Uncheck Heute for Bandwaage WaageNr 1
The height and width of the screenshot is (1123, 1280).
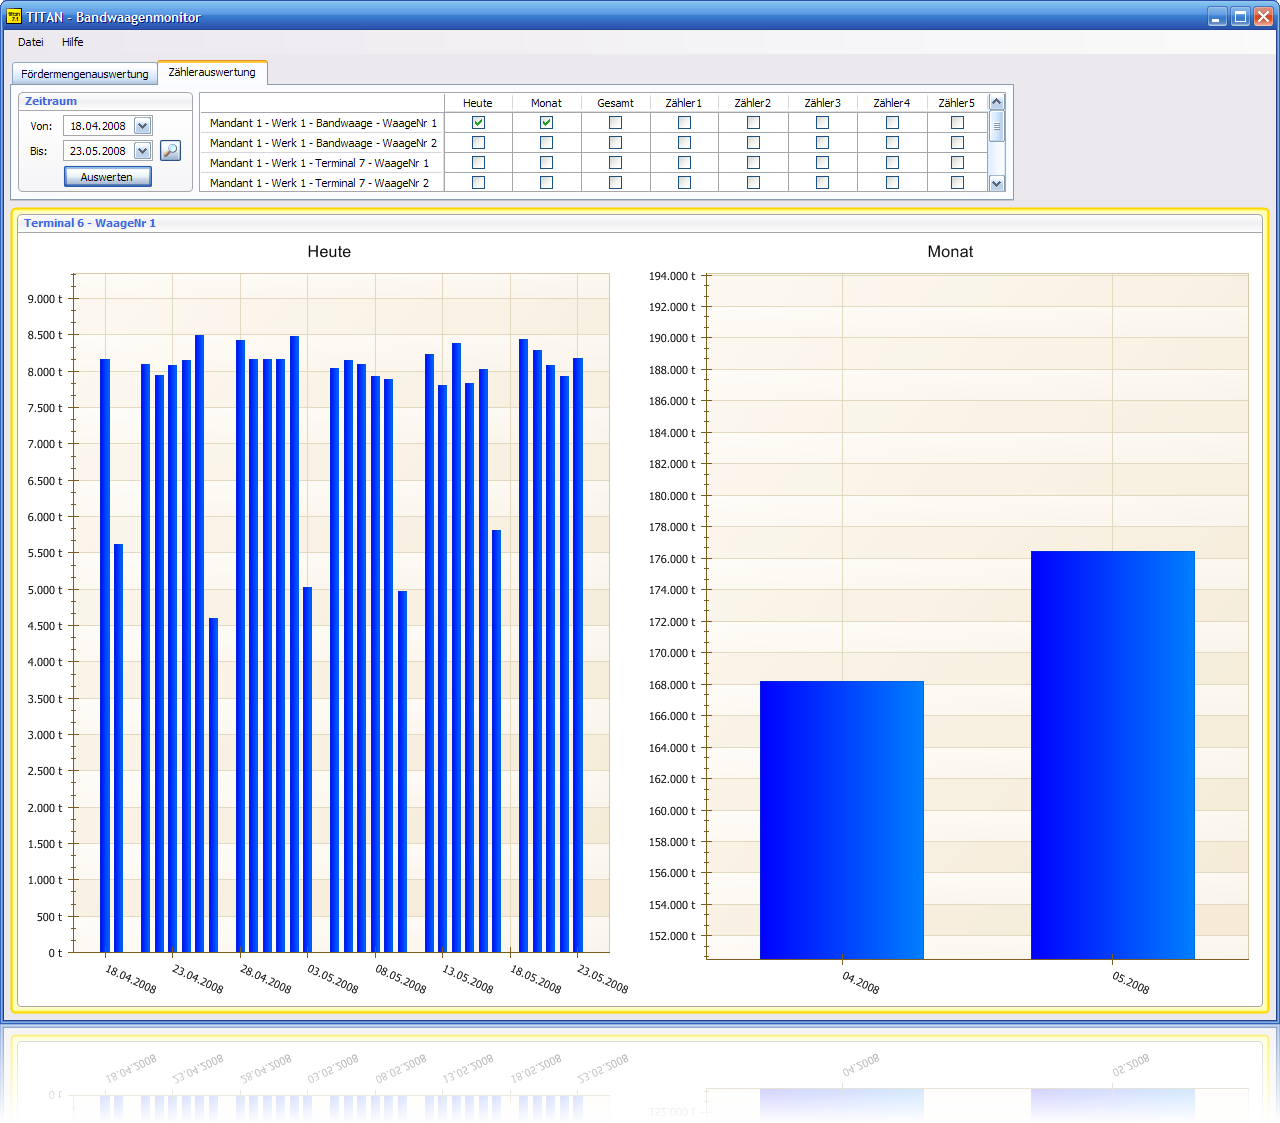(478, 123)
